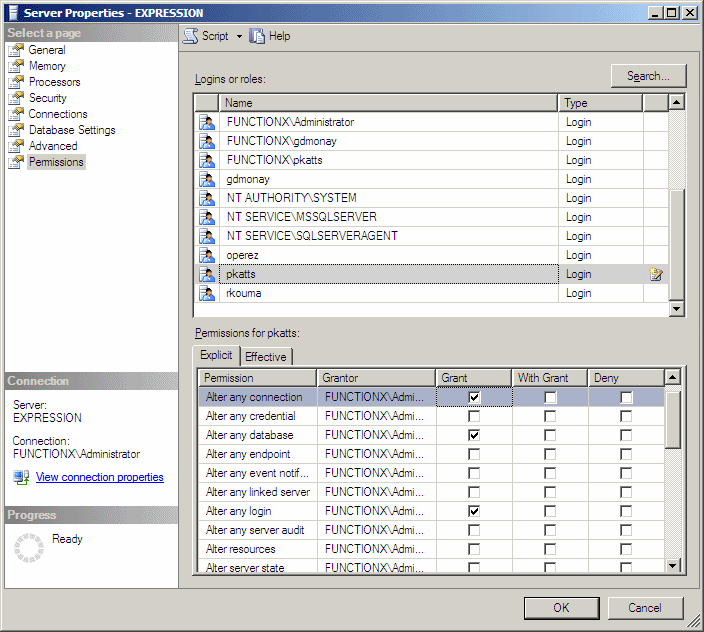Switch to the Explicit tab

pos(216,355)
